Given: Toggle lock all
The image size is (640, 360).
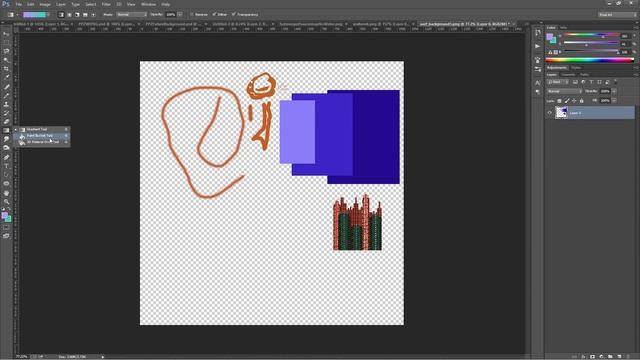Looking at the screenshot, I should [x=582, y=100].
